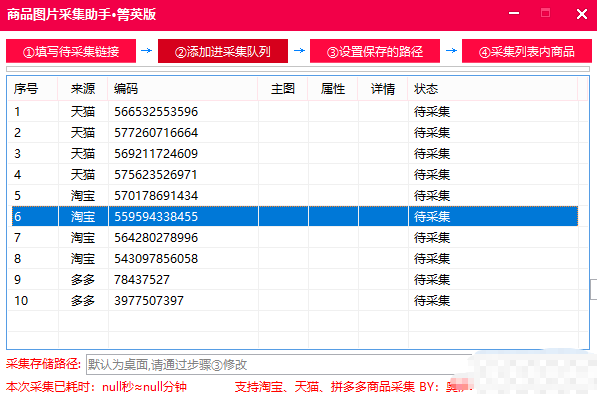Screen dimensions: 597x394
Task: Sort by the 来源 column header
Action: pos(83,89)
